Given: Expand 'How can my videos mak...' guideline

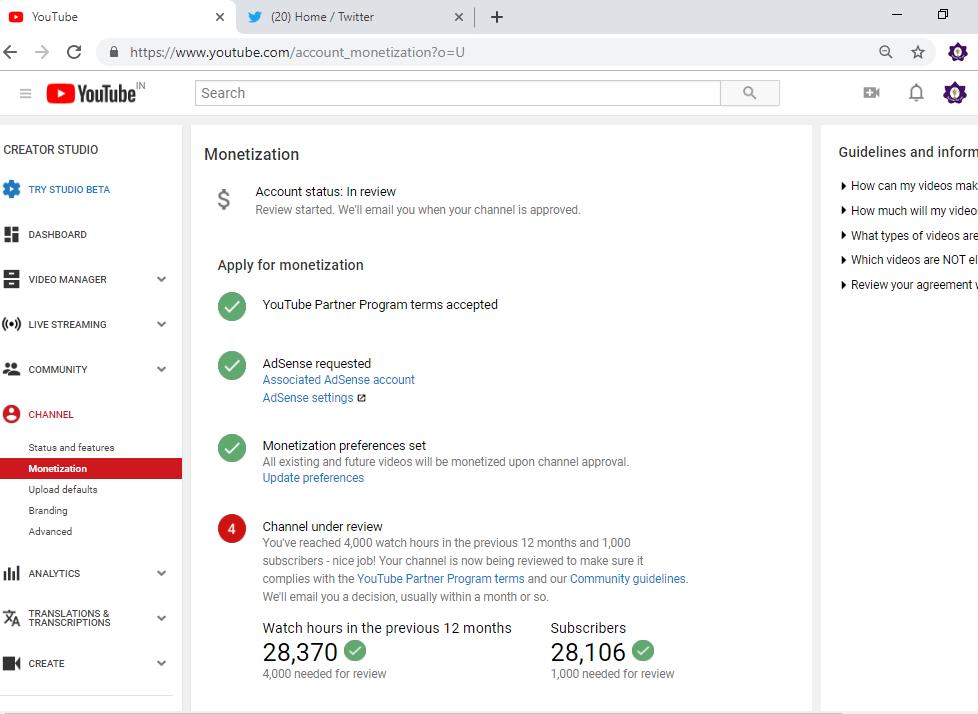Looking at the screenshot, I should (x=908, y=186).
